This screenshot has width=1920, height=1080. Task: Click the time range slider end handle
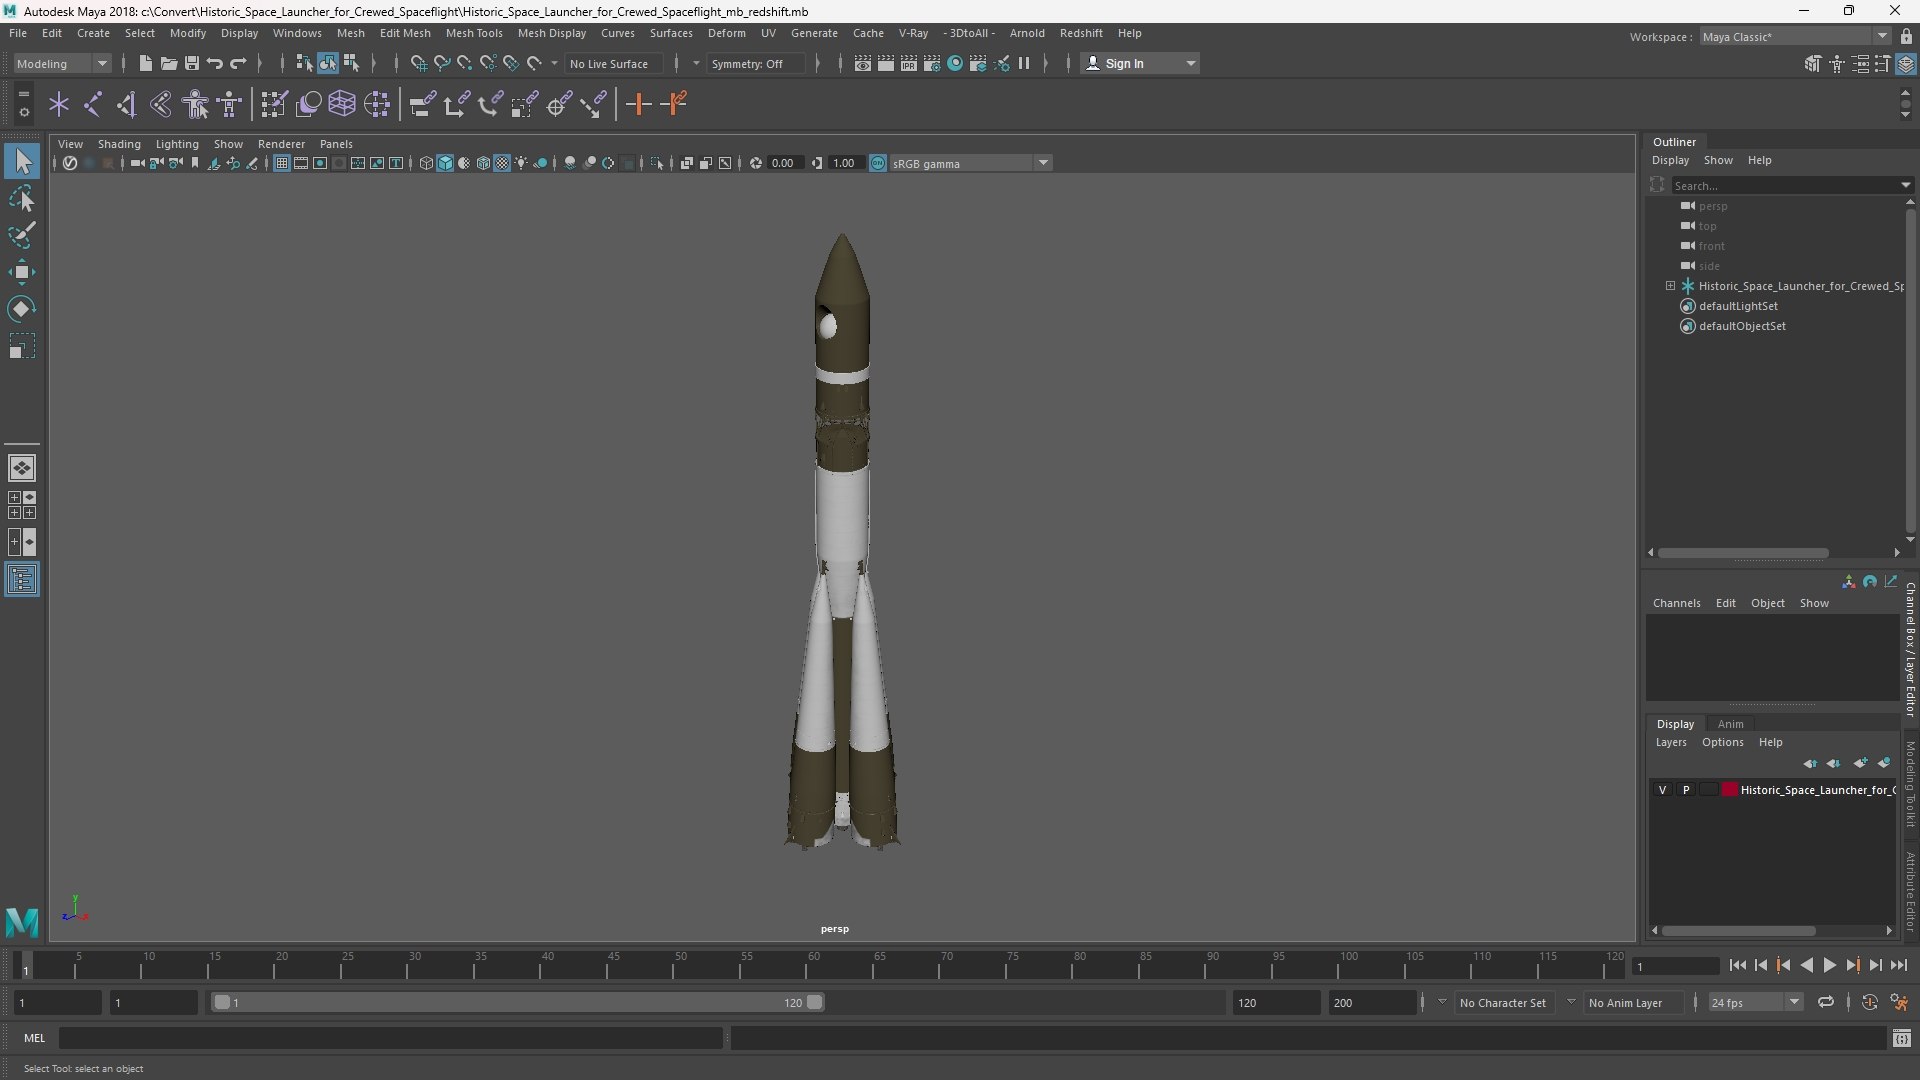click(815, 1002)
